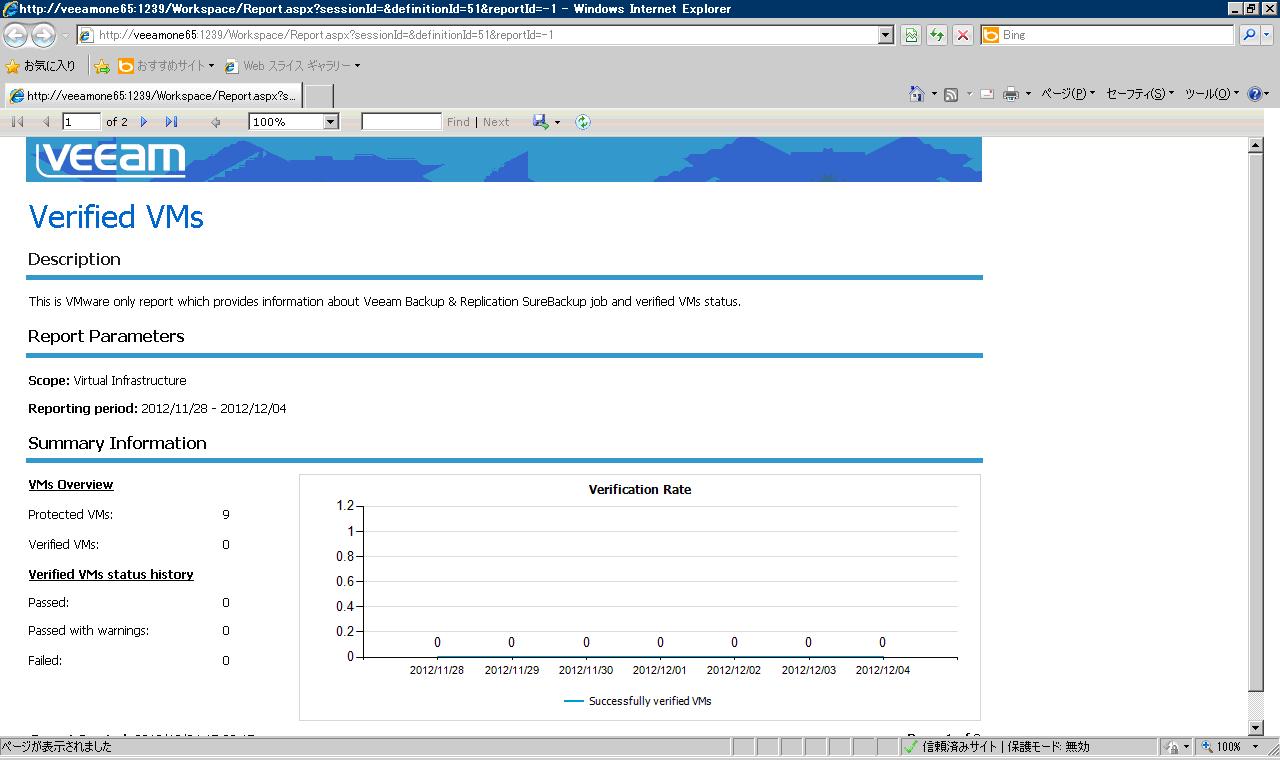Image resolution: width=1280 pixels, height=760 pixels.
Task: Click the Find text input field
Action: (x=401, y=122)
